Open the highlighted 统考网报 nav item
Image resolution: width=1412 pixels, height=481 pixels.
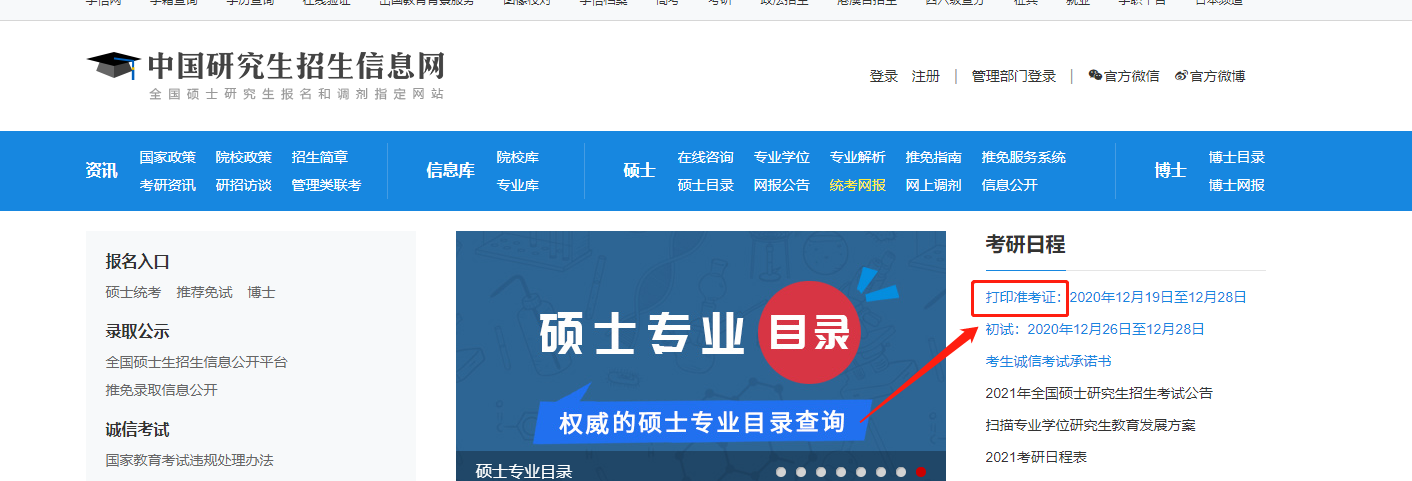pos(857,185)
